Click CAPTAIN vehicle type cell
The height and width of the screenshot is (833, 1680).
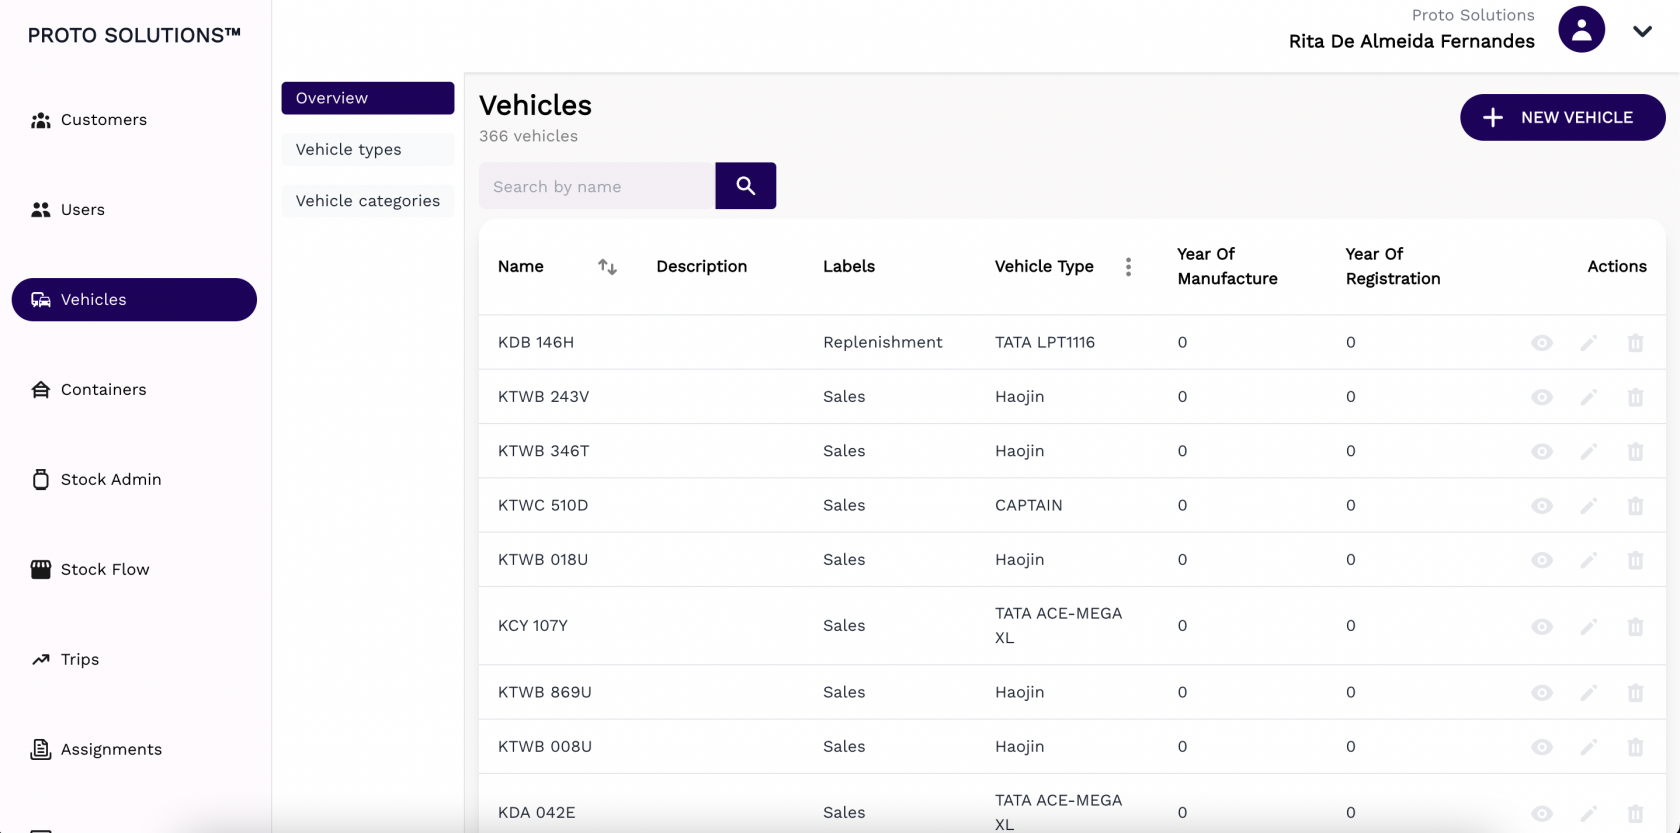point(1028,505)
